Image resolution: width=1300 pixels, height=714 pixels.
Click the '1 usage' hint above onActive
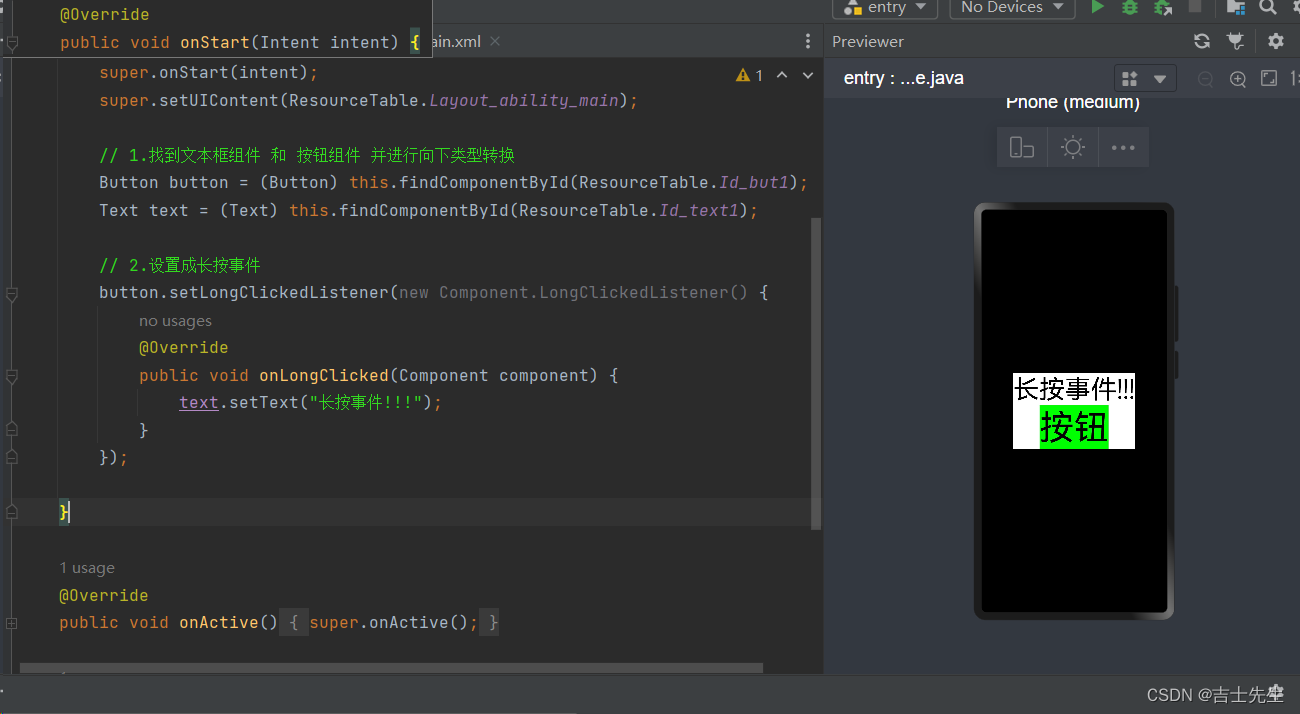pyautogui.click(x=87, y=568)
